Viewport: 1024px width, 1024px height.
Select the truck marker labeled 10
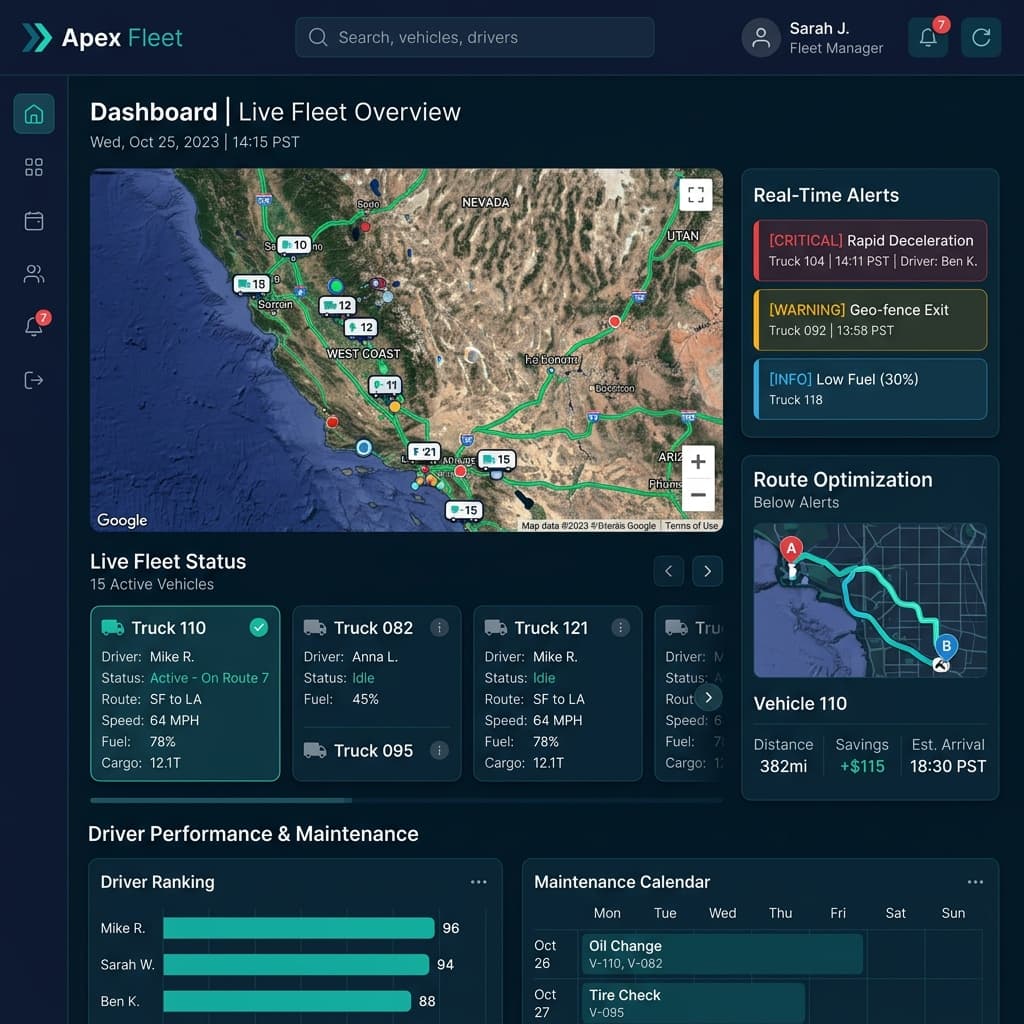(294, 245)
